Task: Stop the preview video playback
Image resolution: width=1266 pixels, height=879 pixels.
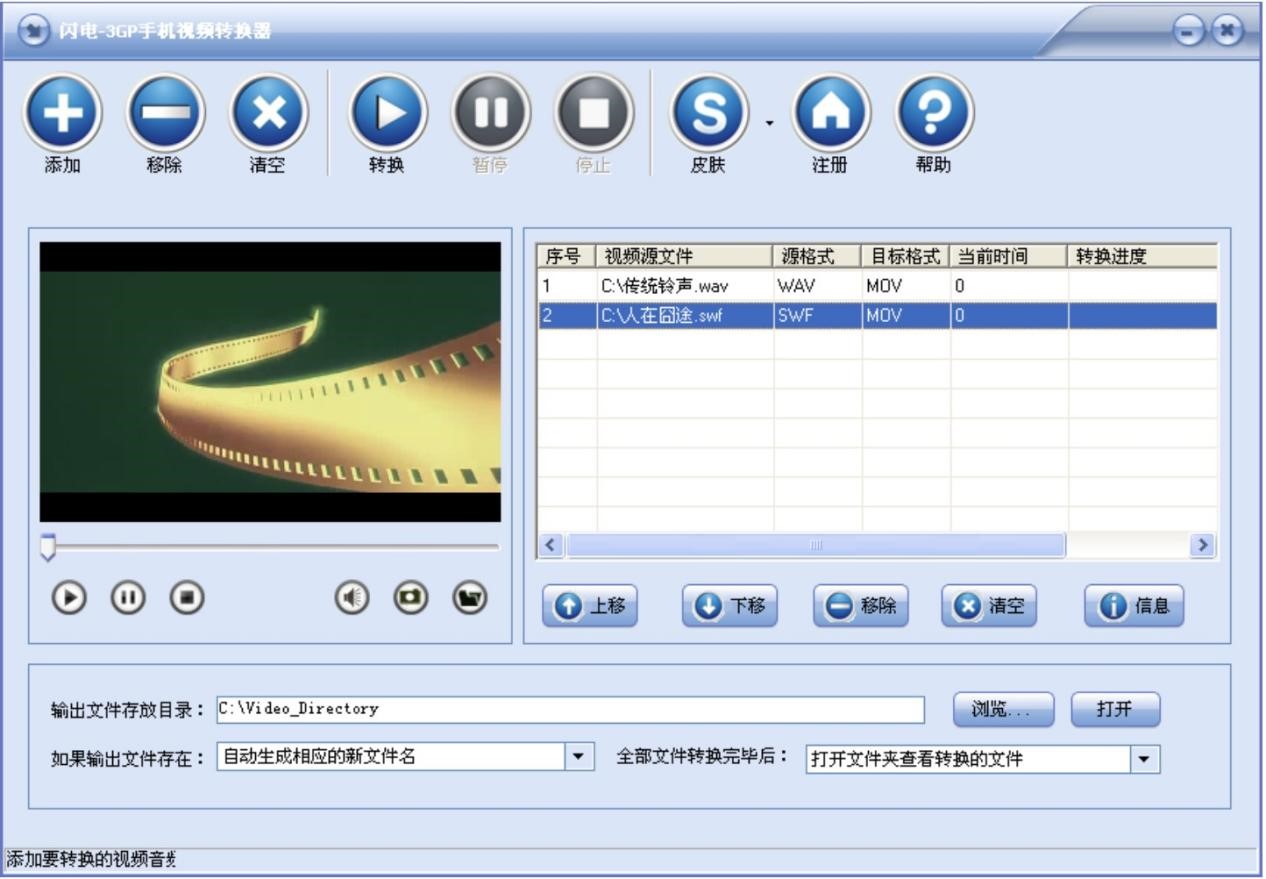Action: (x=187, y=598)
